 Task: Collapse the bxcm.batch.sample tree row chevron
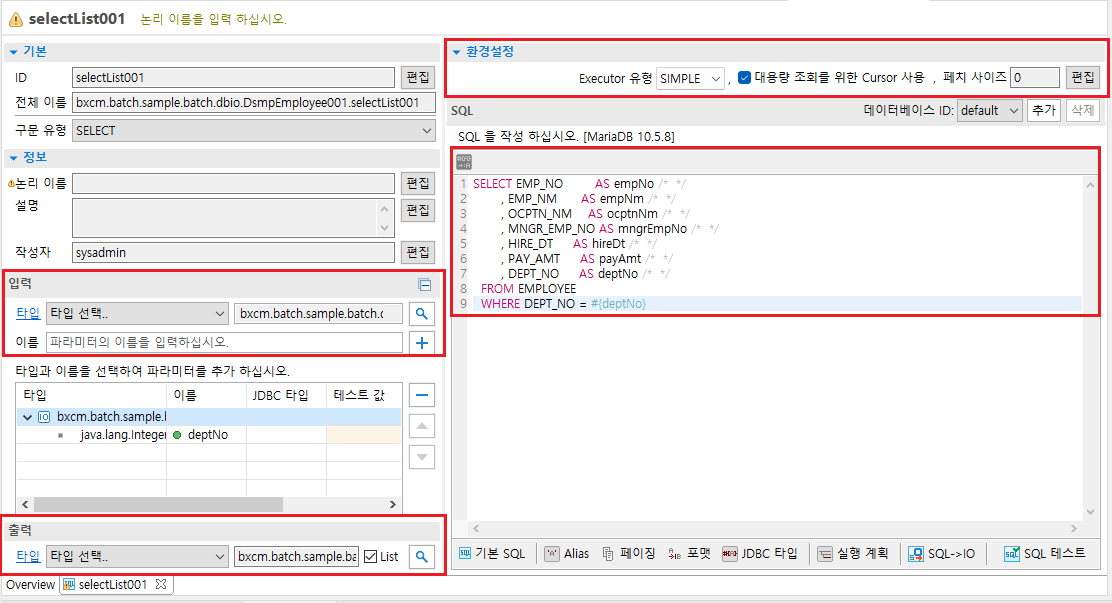pos(26,415)
